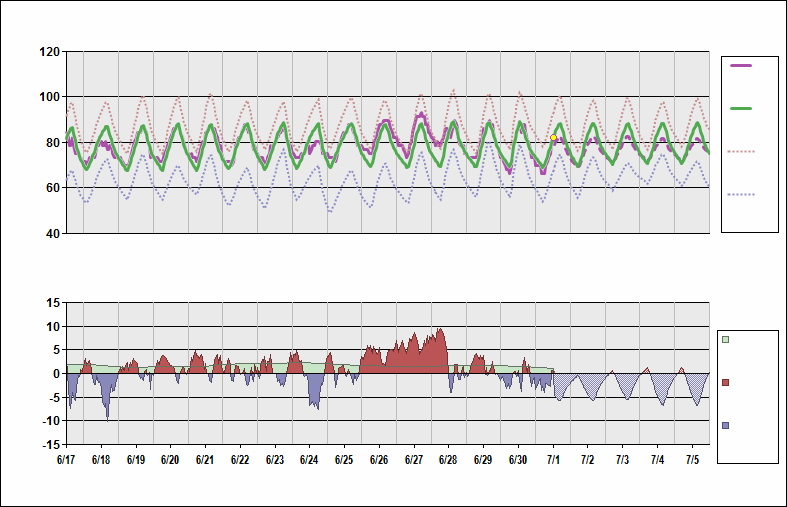Screen dimensions: 787x507
Task: Click the tallest red peak near 6/27
Action: pyautogui.click(x=439, y=330)
